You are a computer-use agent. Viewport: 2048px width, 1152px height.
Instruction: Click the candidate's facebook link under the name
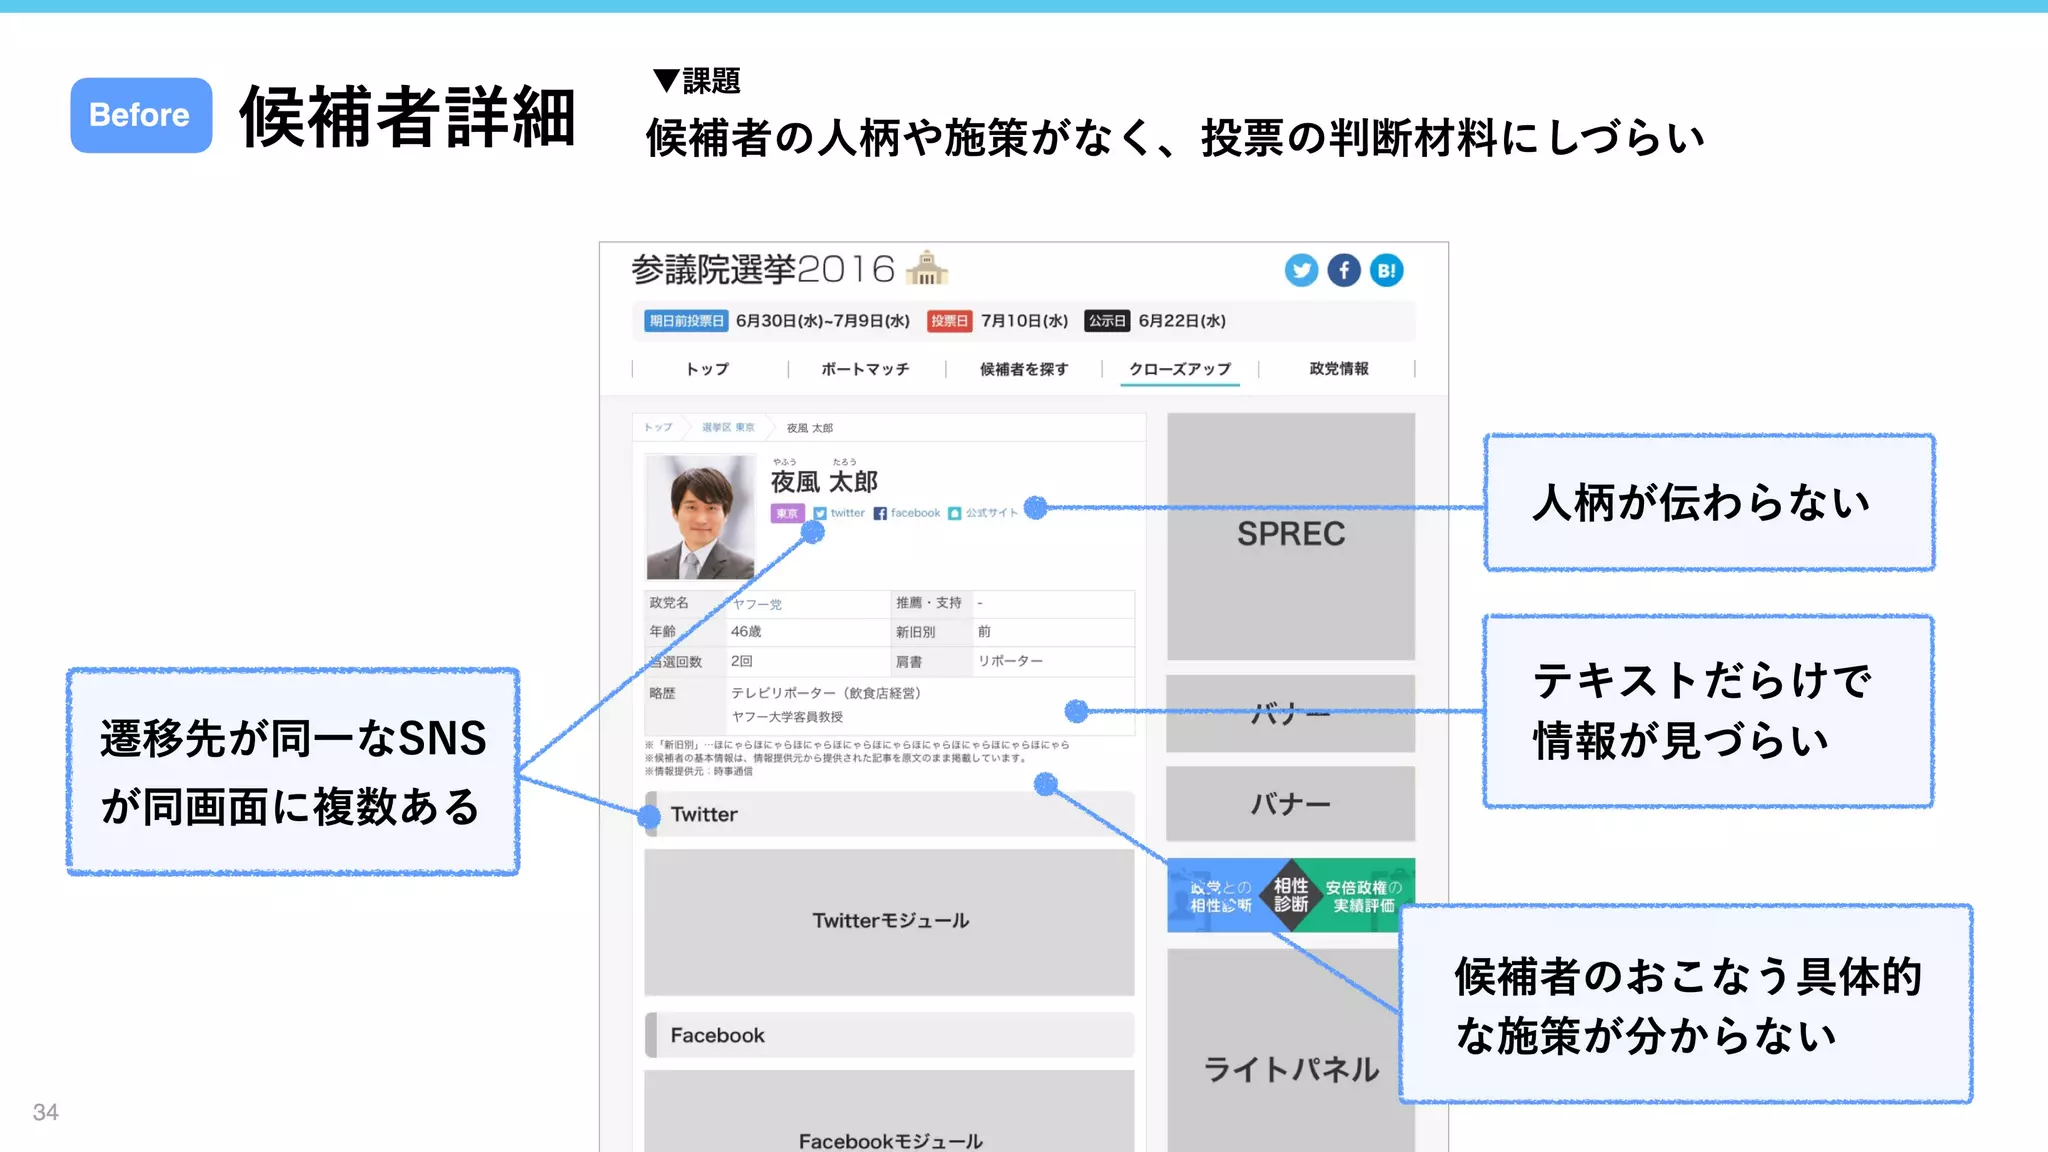[907, 513]
